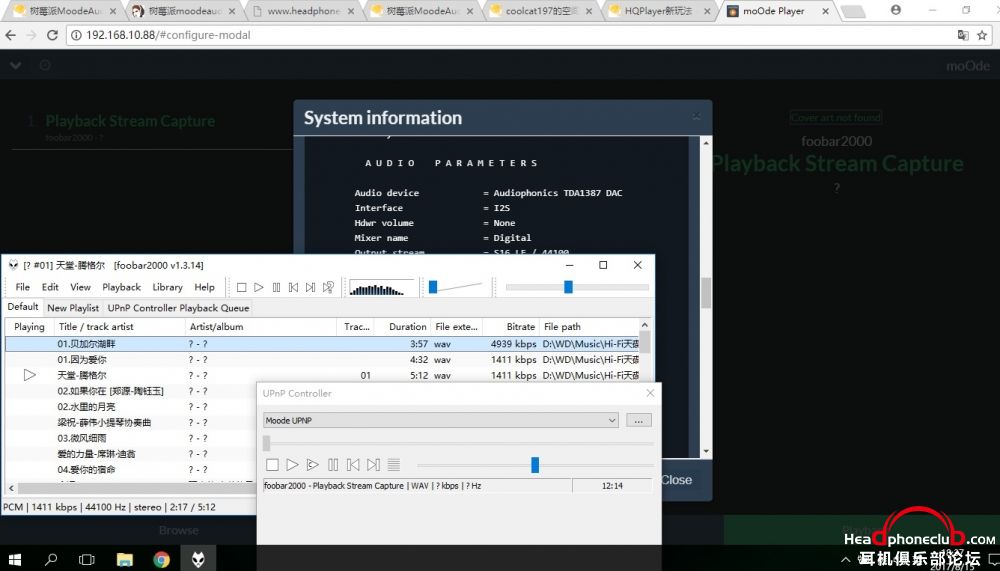Reload the moOde page in Chrome
This screenshot has width=1000, height=571.
(52, 35)
